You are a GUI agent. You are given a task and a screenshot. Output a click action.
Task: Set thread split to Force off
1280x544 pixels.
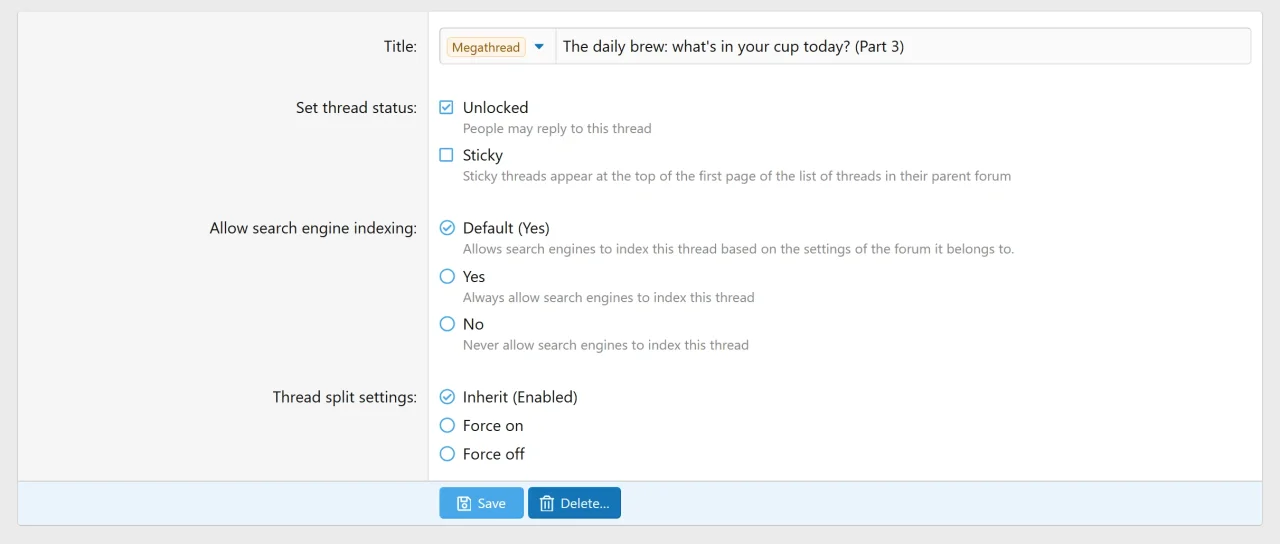click(x=447, y=454)
